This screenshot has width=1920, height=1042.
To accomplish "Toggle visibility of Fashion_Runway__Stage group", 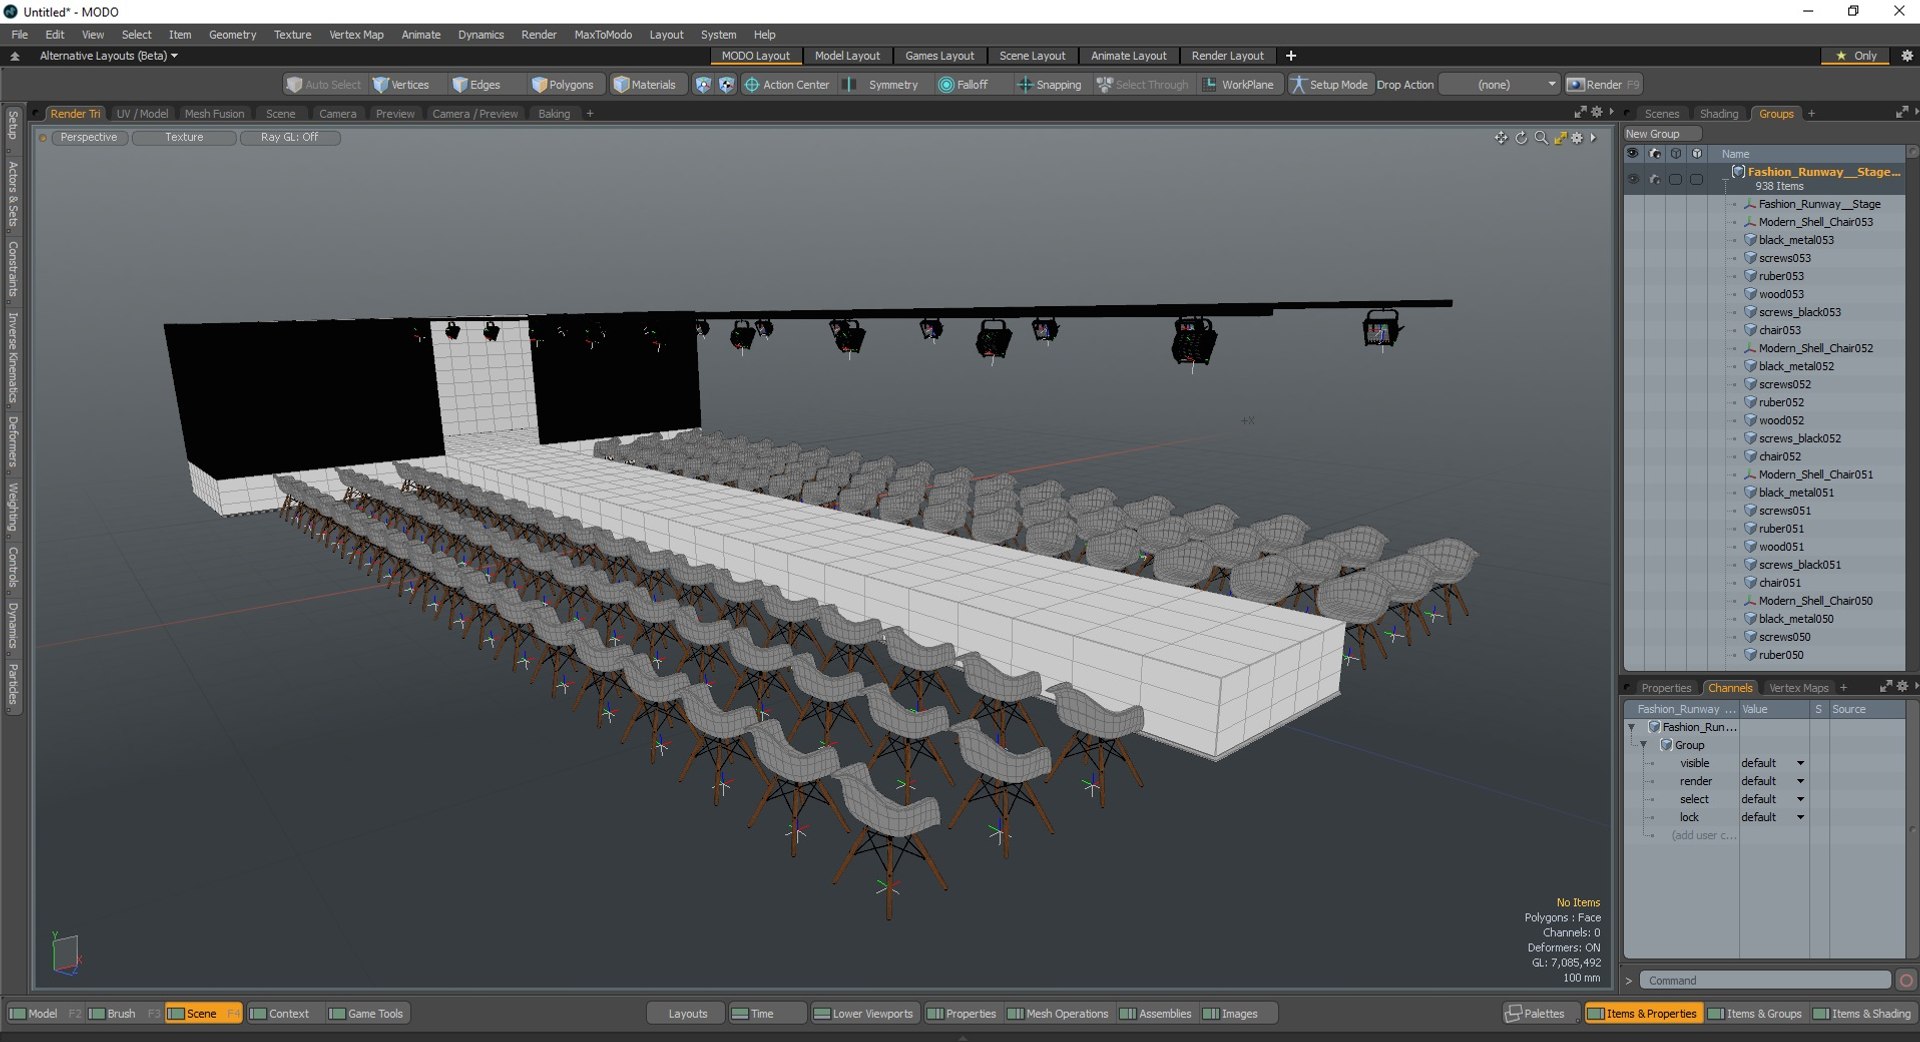I will tap(1632, 179).
